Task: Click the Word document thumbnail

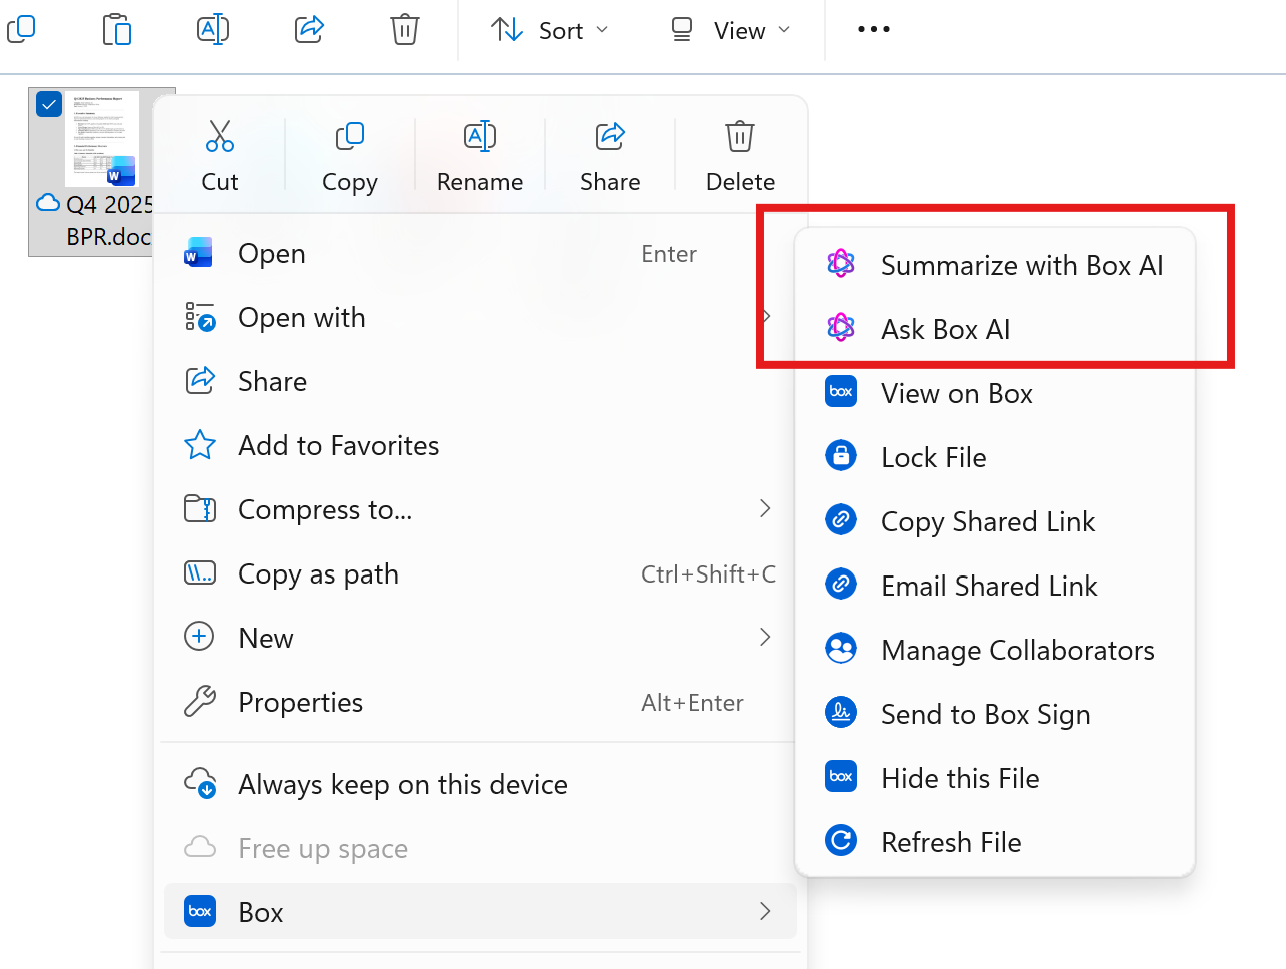Action: pyautogui.click(x=102, y=138)
